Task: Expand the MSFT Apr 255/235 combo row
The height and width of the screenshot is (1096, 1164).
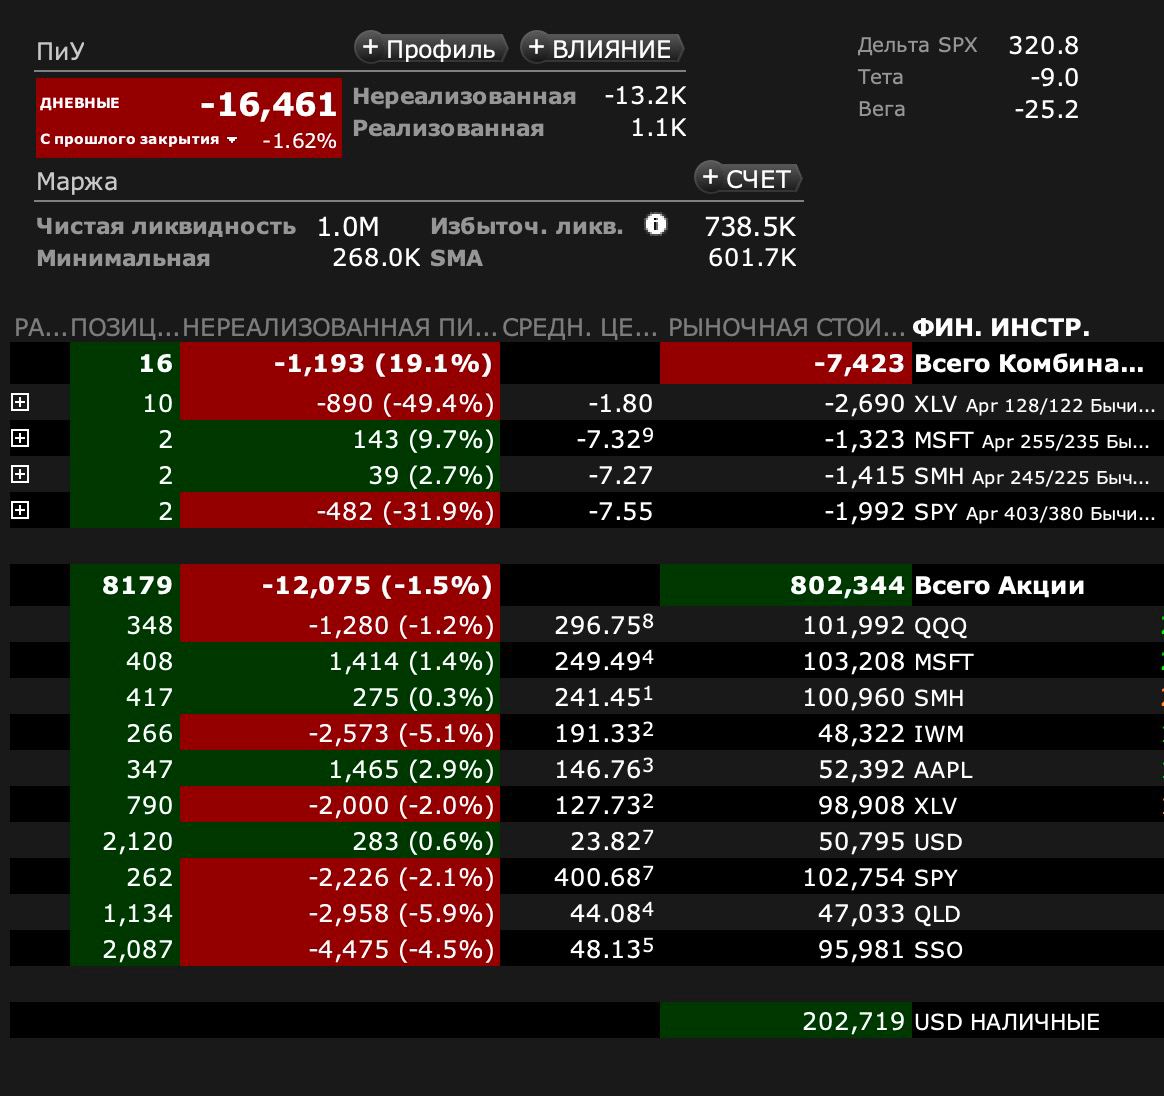Action: [20, 438]
